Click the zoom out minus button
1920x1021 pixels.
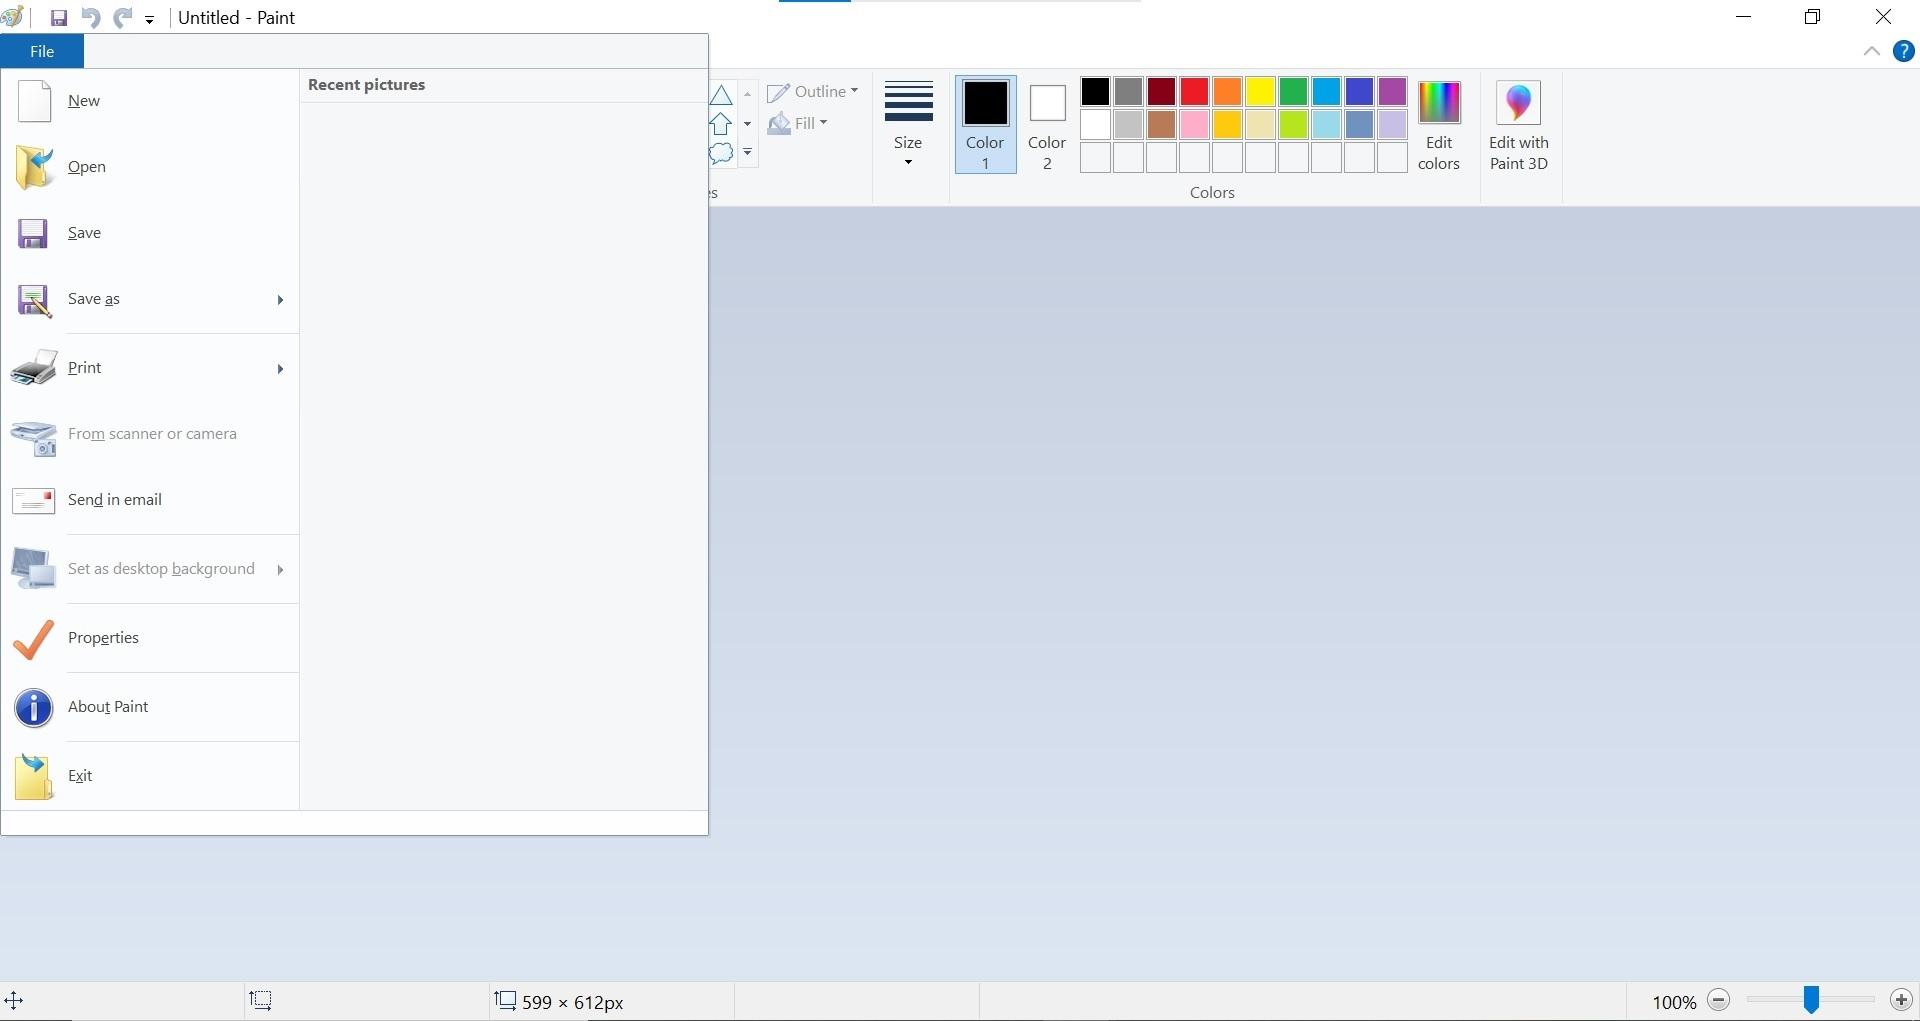pyautogui.click(x=1719, y=1000)
